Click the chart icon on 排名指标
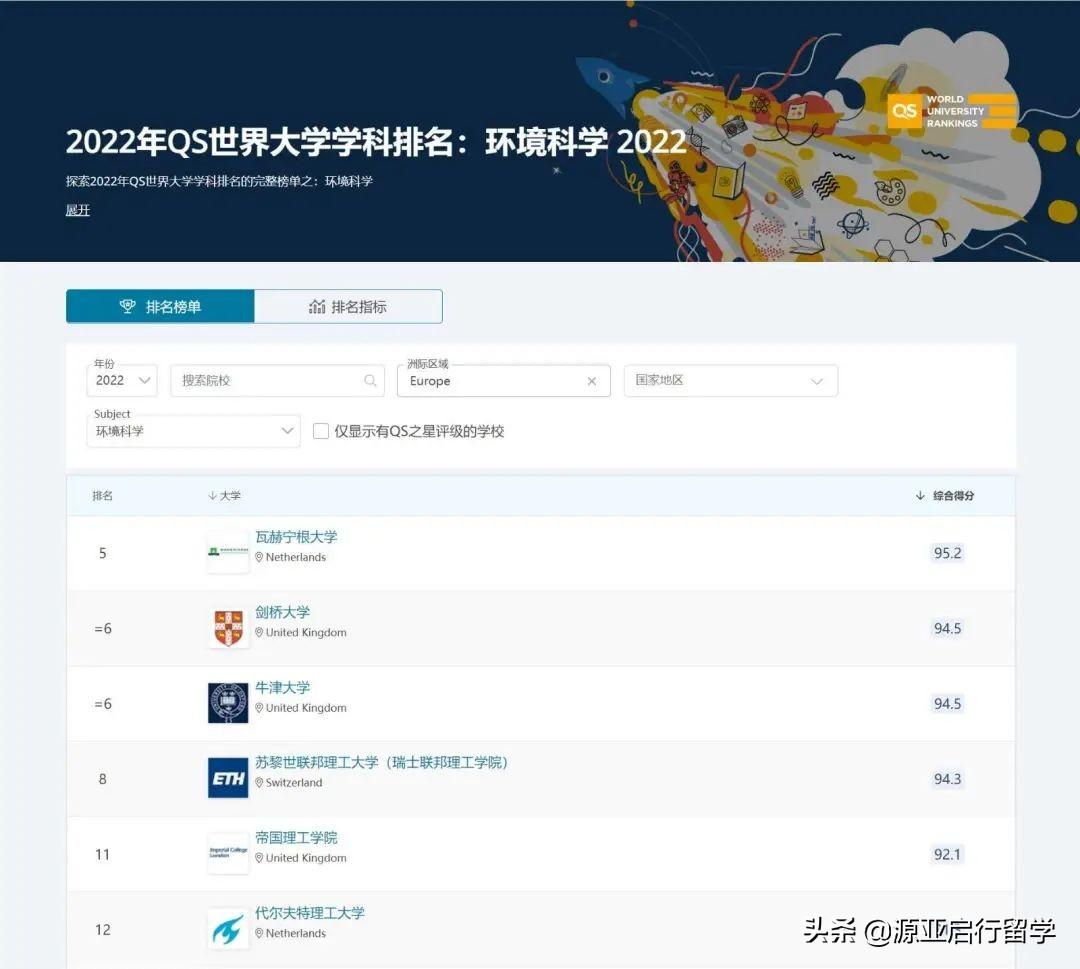Image resolution: width=1080 pixels, height=969 pixels. click(317, 306)
